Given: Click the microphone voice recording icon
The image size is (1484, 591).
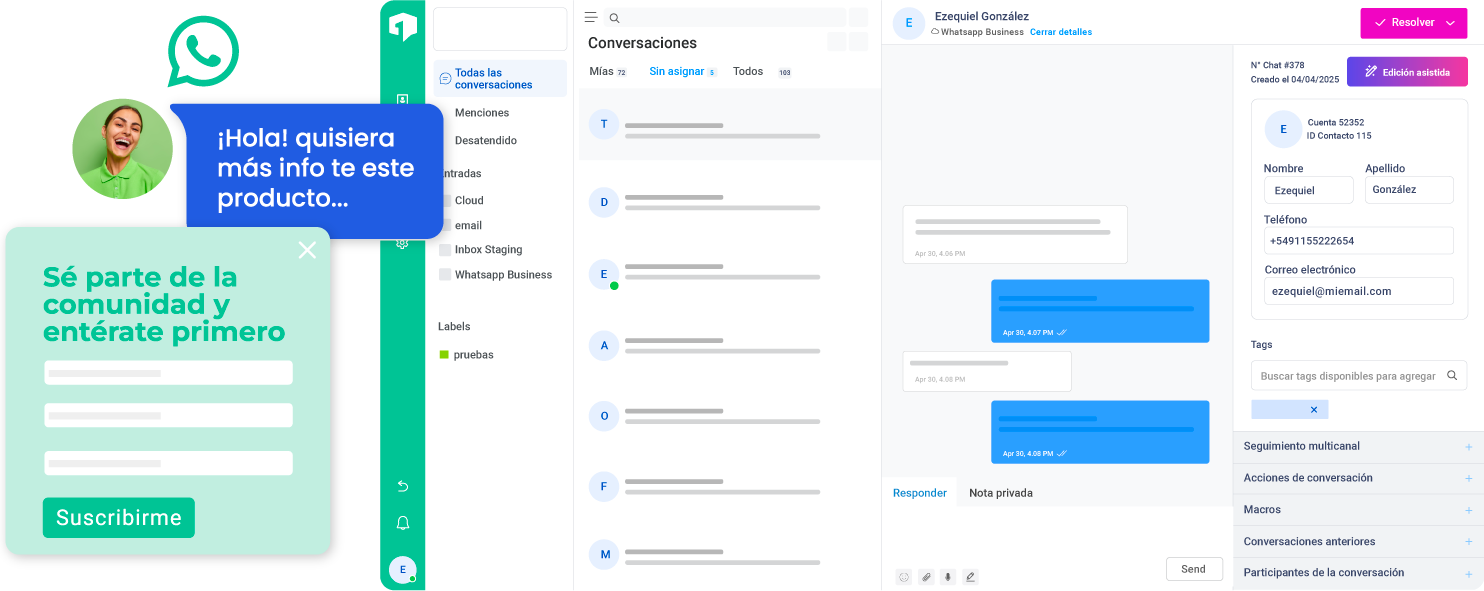Looking at the screenshot, I should click(948, 577).
